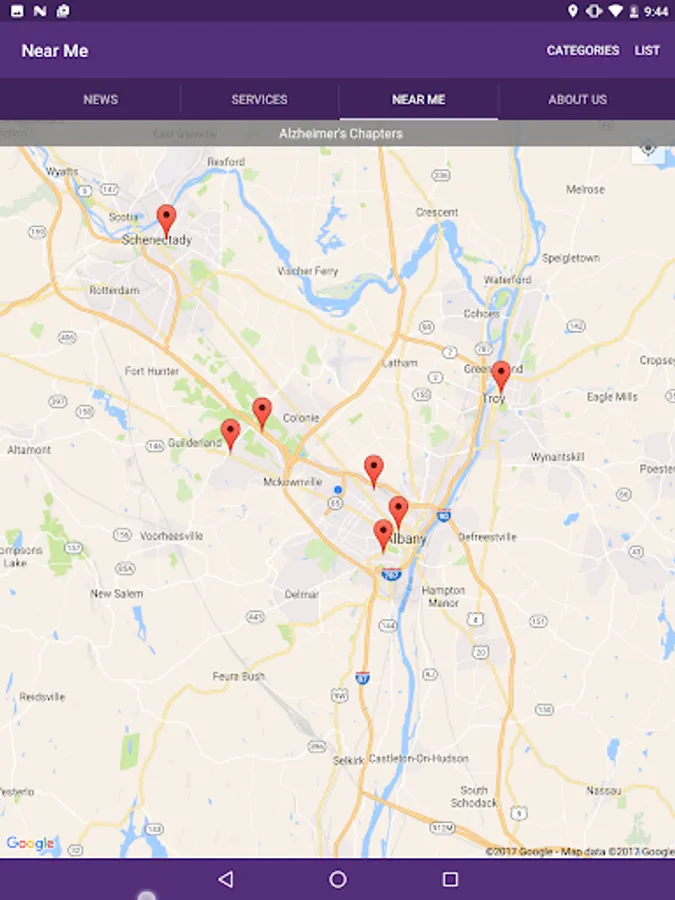Tap the Altamont map label

pos(29,450)
